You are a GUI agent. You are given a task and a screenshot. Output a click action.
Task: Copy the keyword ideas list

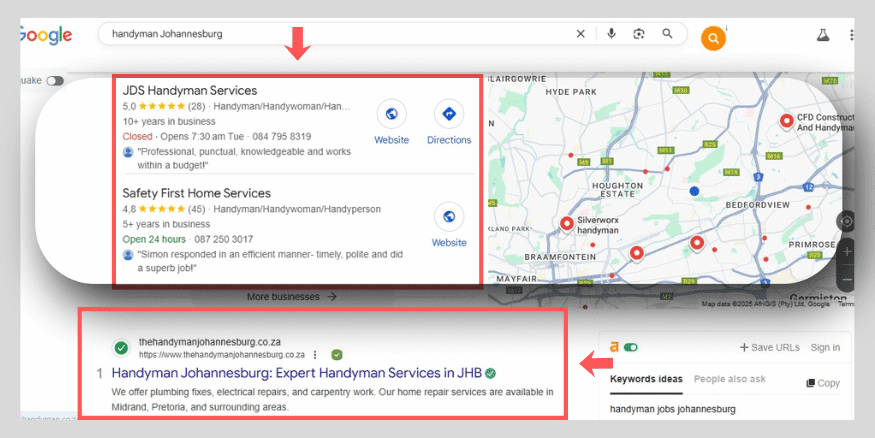[822, 383]
